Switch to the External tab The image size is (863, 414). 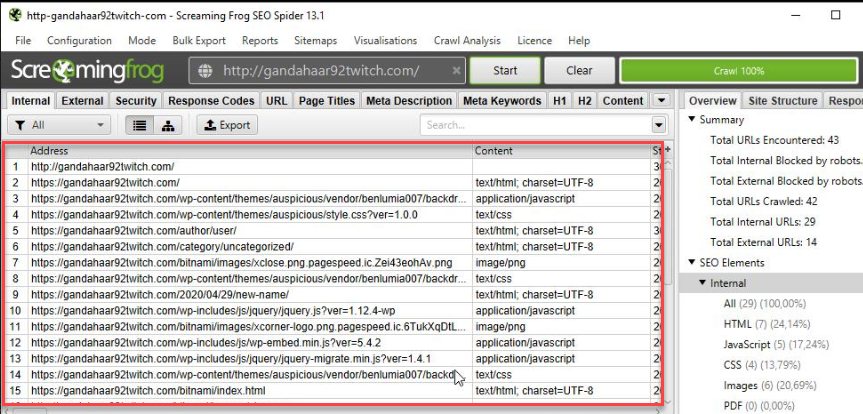(82, 101)
